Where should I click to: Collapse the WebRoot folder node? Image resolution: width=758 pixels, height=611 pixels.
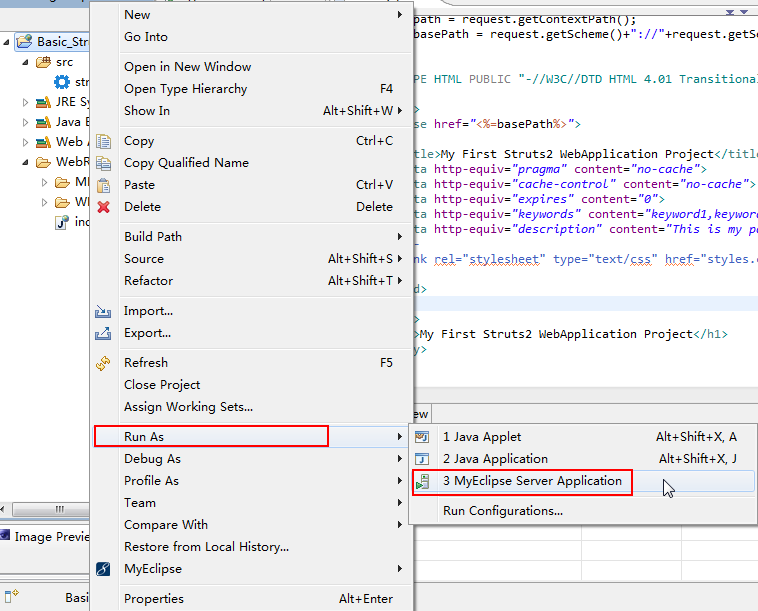[25, 162]
